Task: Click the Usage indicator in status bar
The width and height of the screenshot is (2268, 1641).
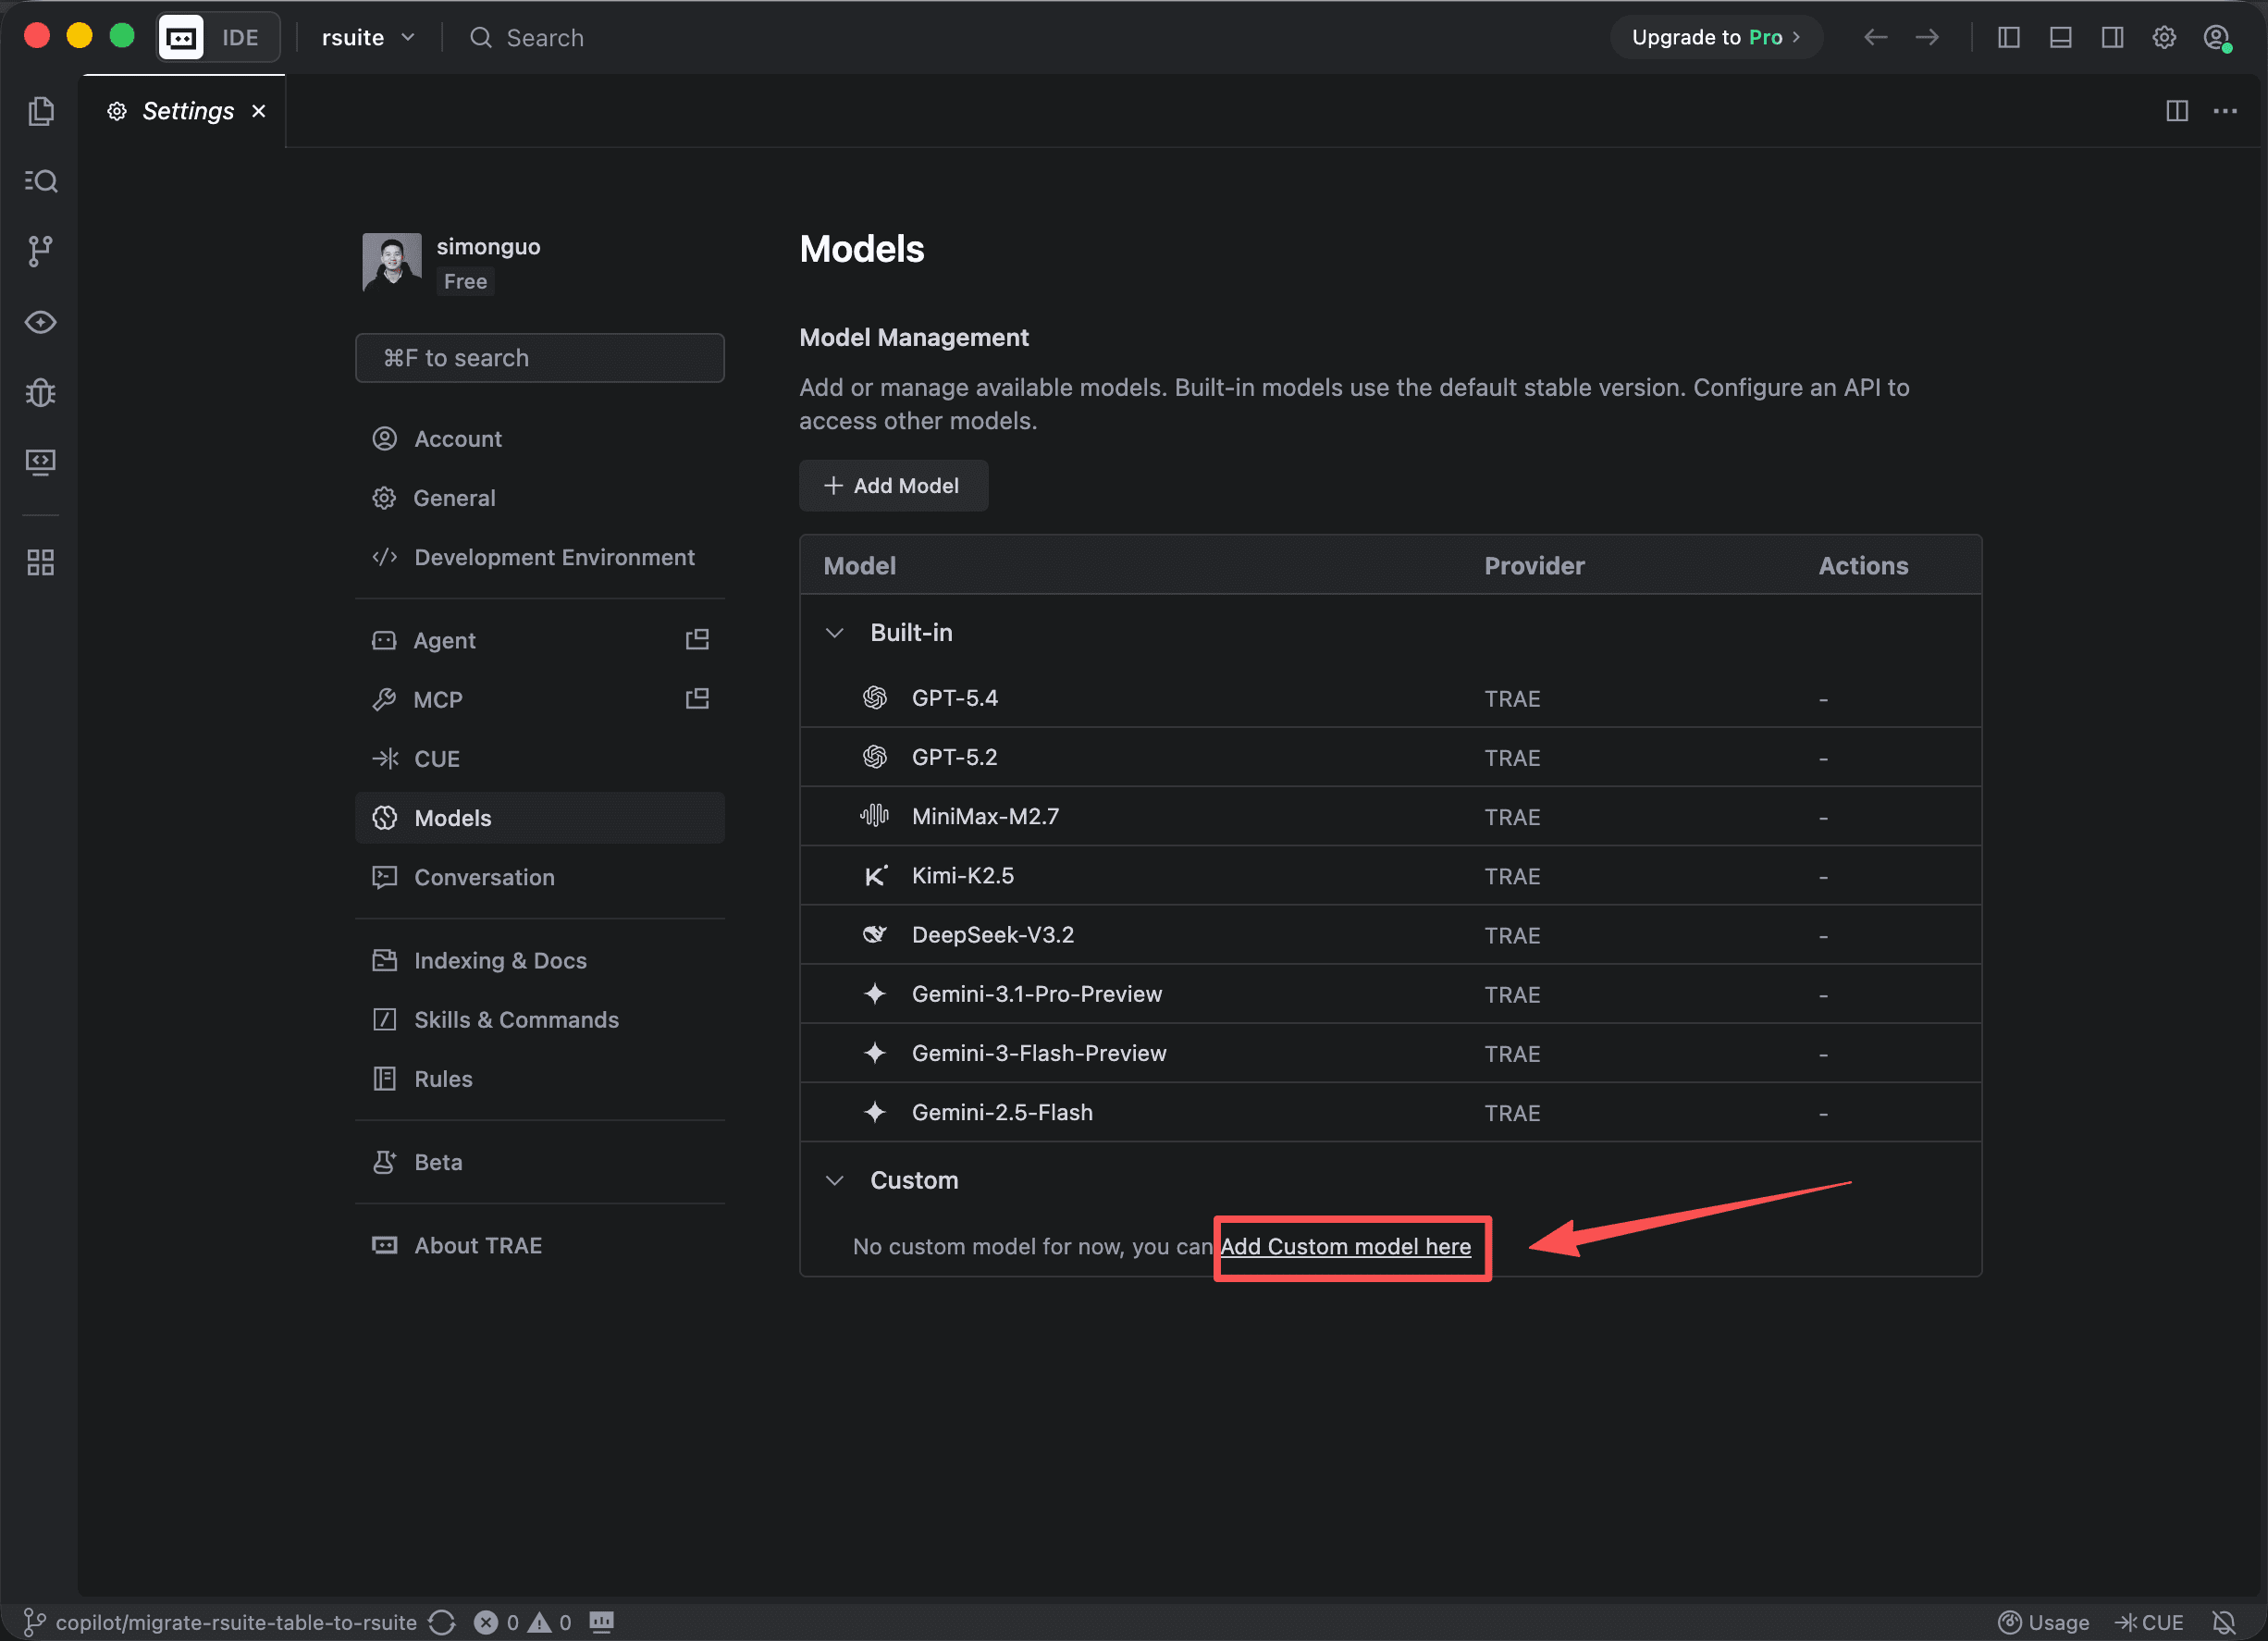Action: pyautogui.click(x=2044, y=1622)
